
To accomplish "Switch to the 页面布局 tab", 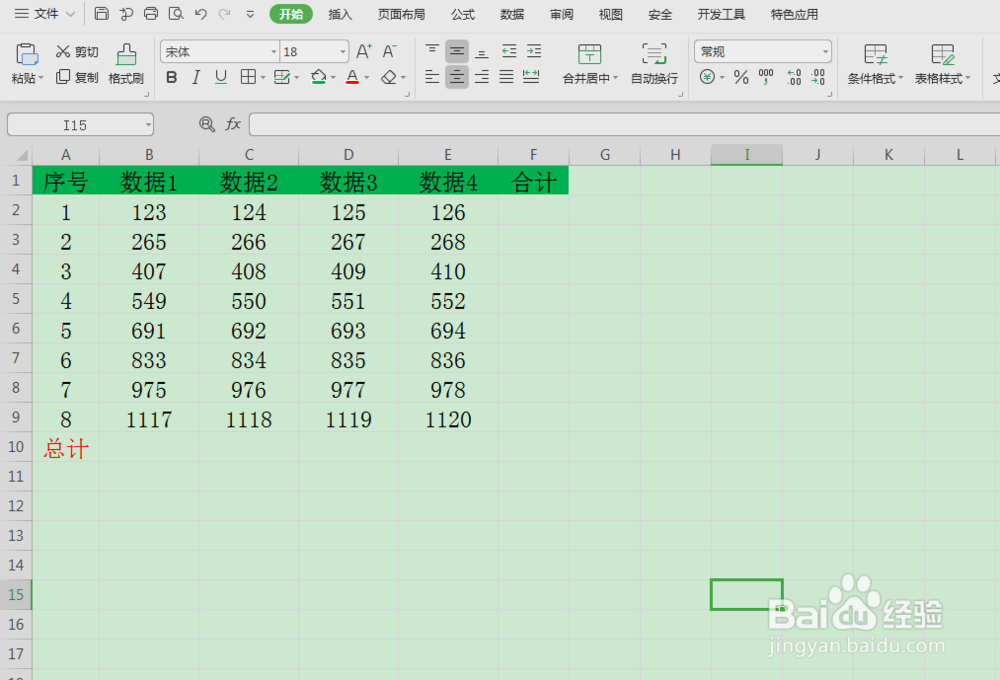I will (401, 14).
